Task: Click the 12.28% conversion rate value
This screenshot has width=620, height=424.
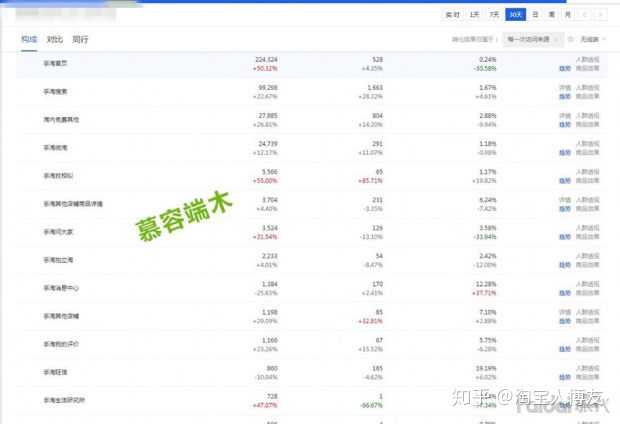Action: coord(487,284)
